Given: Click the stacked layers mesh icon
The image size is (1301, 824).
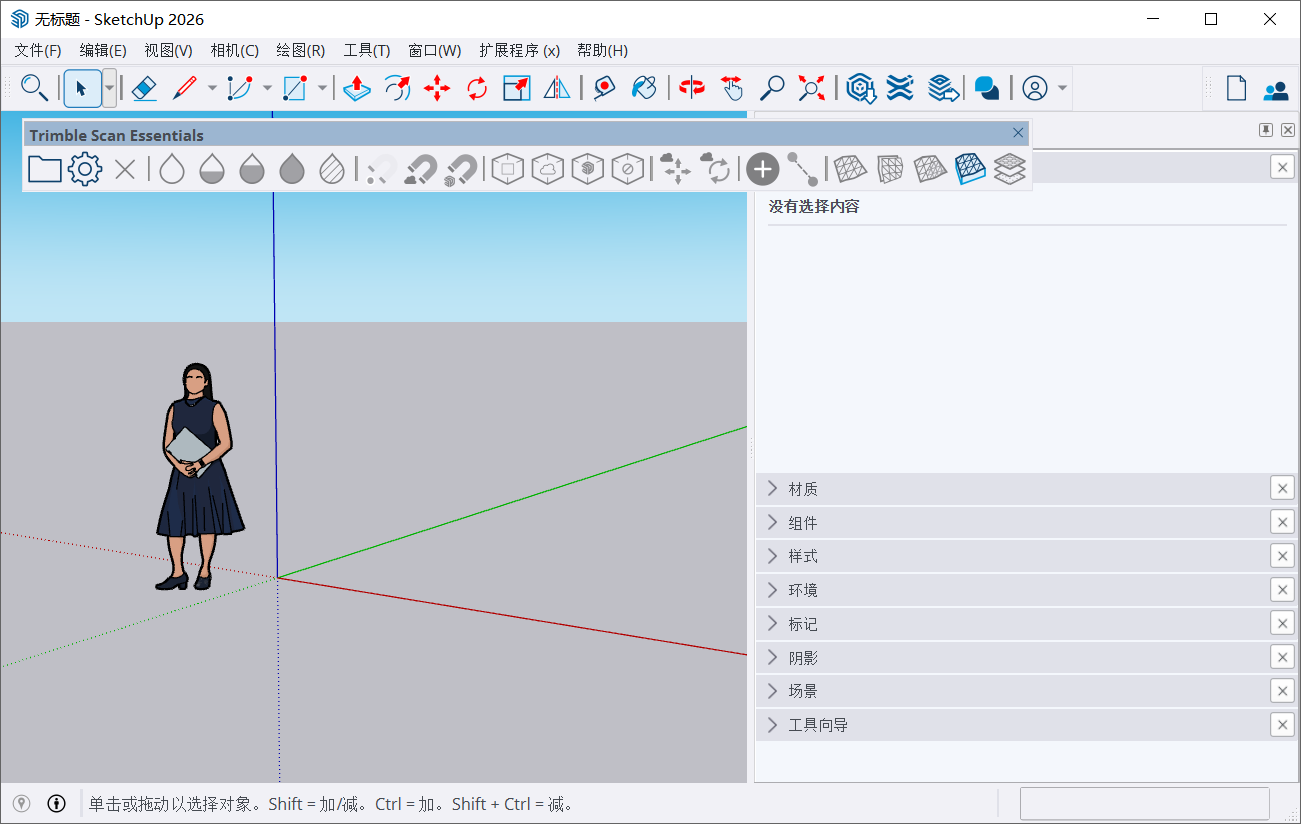Looking at the screenshot, I should (1010, 169).
